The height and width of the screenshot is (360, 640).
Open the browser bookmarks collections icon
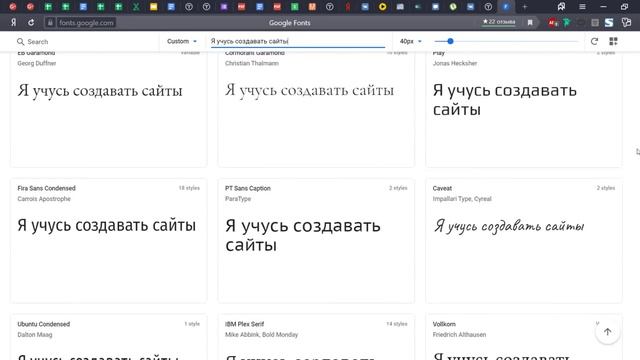click(561, 7)
